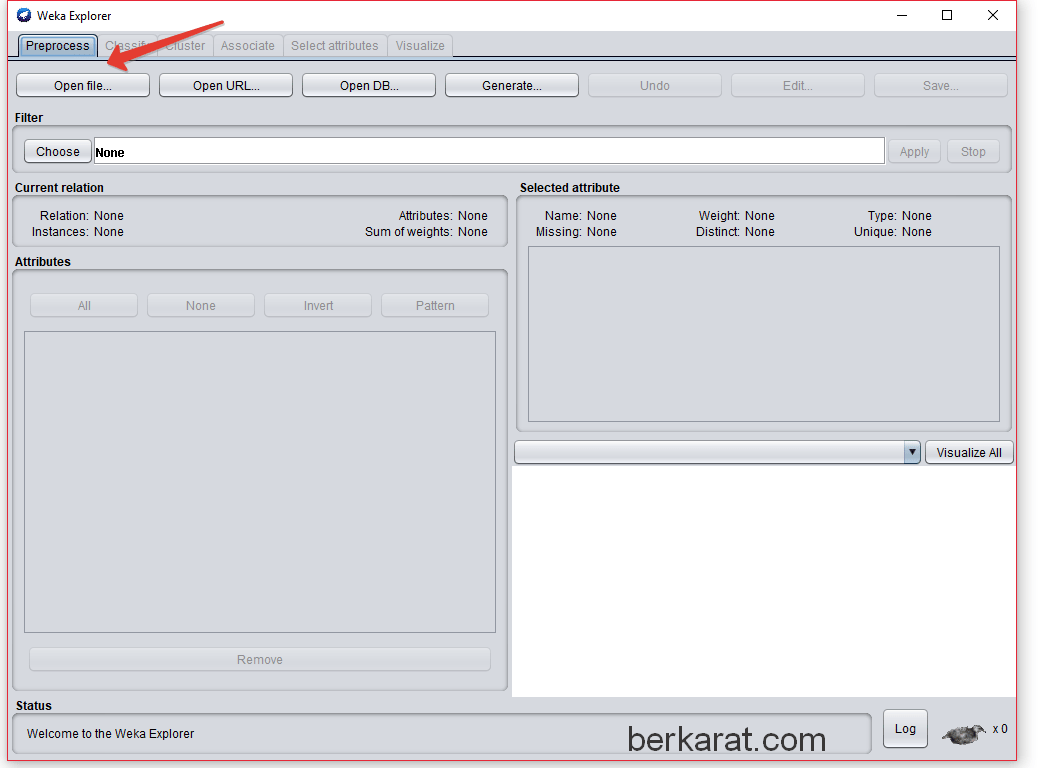The image size is (1038, 773).
Task: Minimize the Weka Explorer window
Action: [902, 15]
